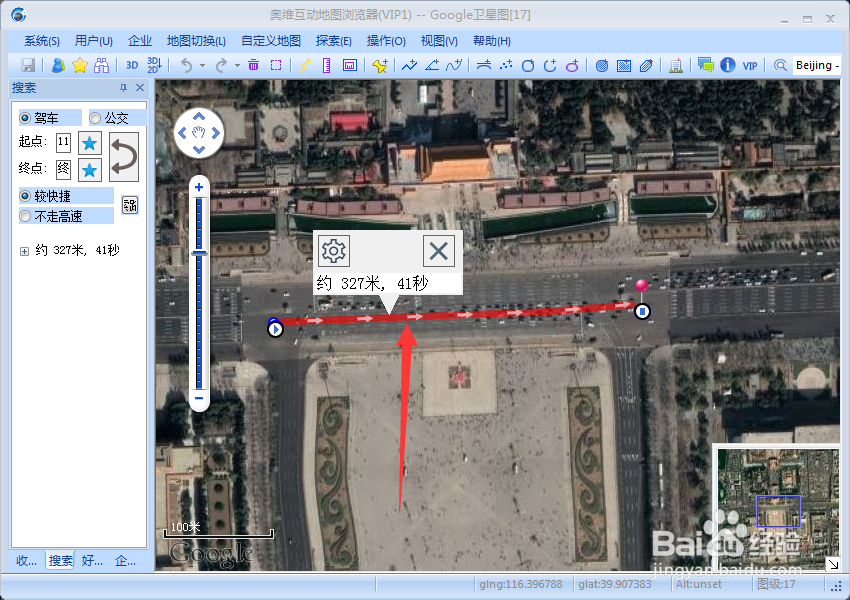Open search with the binoculars icon
Image resolution: width=850 pixels, height=600 pixels.
pos(101,66)
